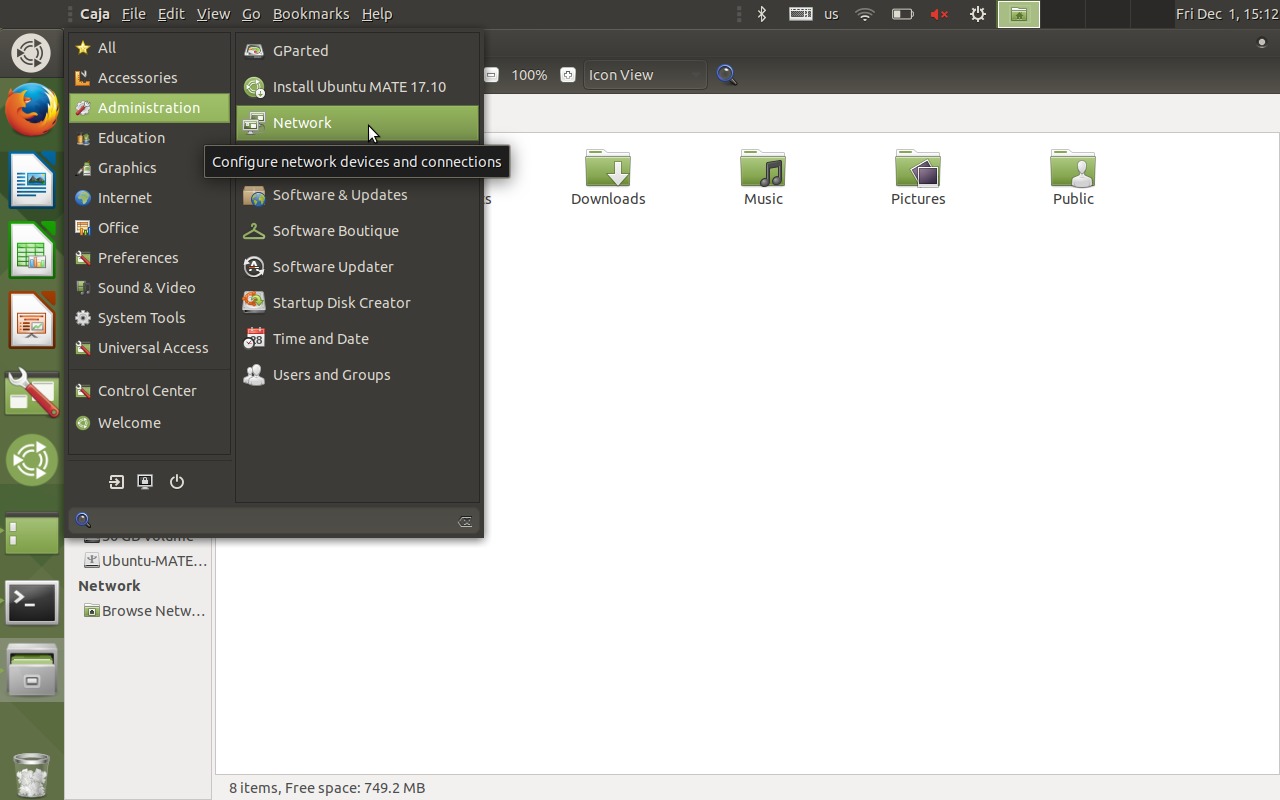Click the green file manager dock icon
Image resolution: width=1280 pixels, height=800 pixels.
click(x=32, y=535)
